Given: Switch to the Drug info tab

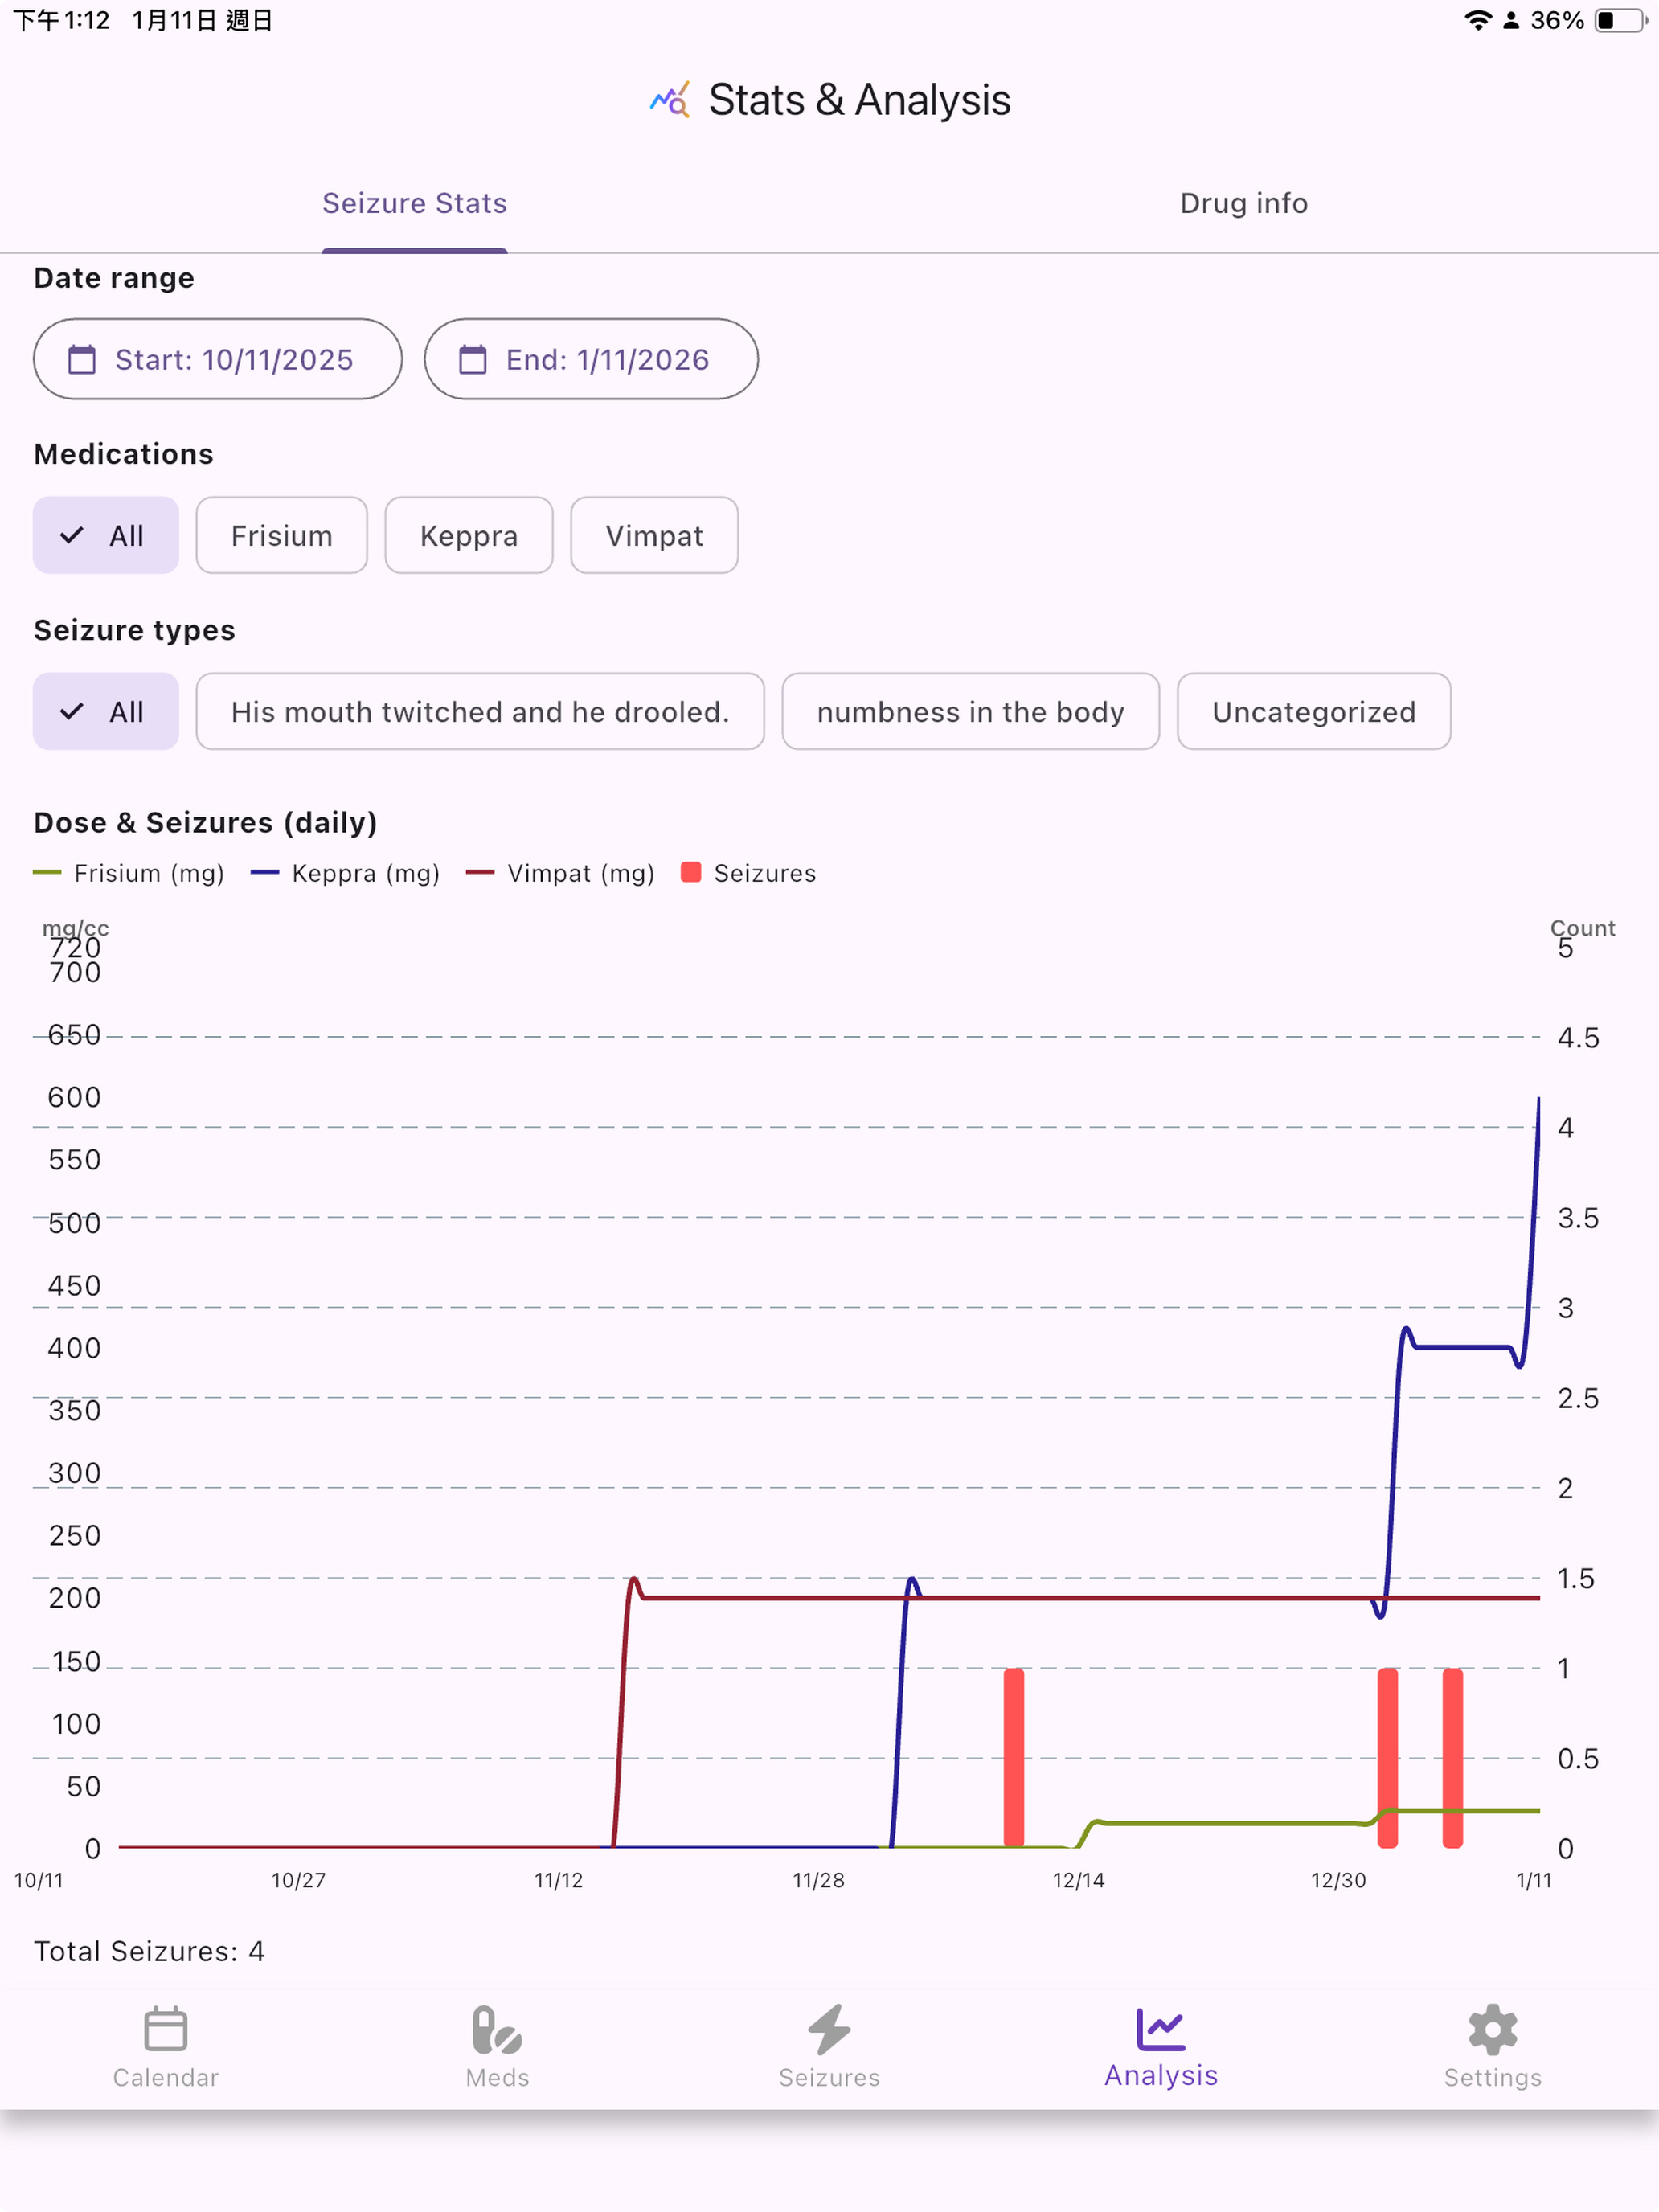Looking at the screenshot, I should (1244, 203).
